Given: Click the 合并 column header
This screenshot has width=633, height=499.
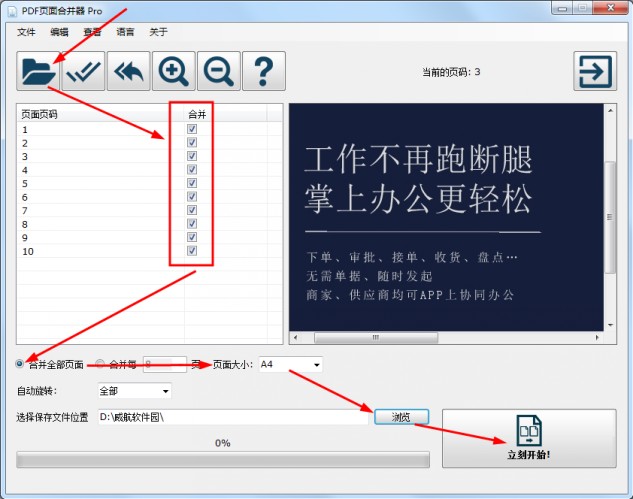Looking at the screenshot, I should [x=226, y=114].
